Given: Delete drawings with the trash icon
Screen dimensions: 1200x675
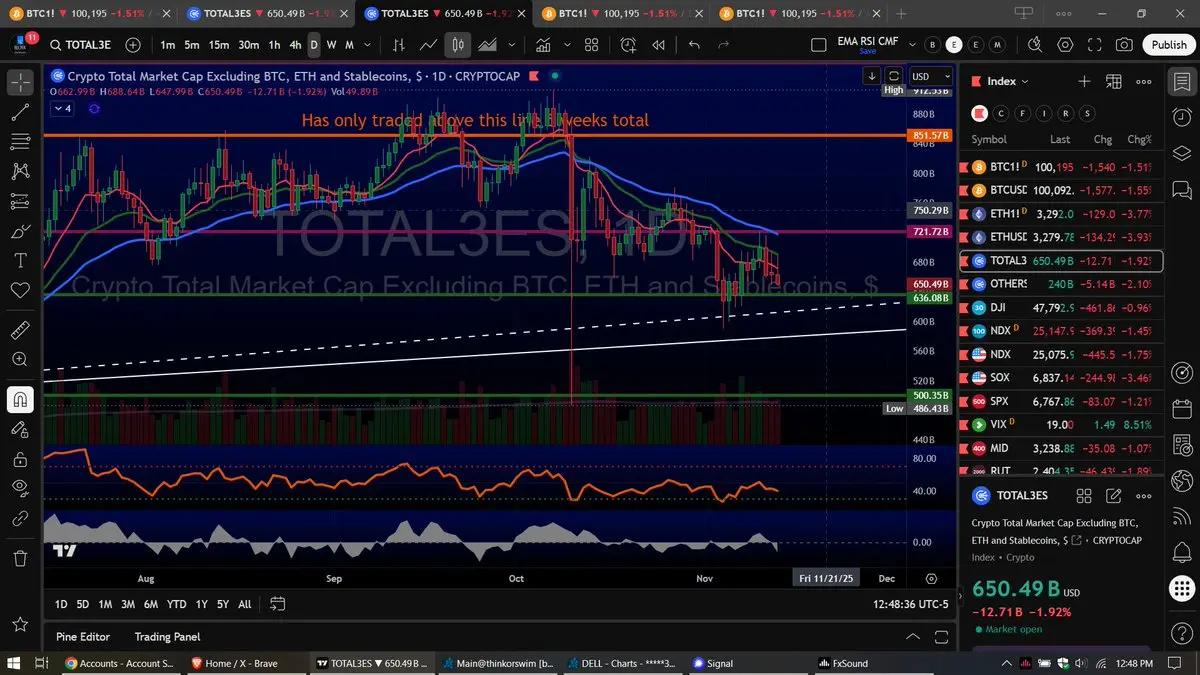Looking at the screenshot, I should coord(19,558).
